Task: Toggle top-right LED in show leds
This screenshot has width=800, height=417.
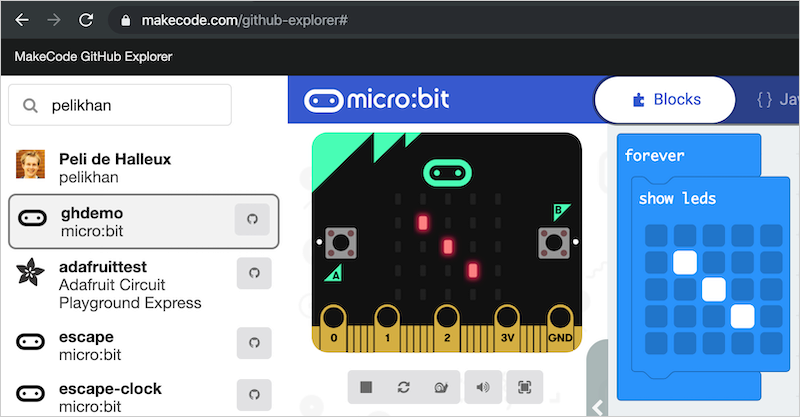Action: click(x=771, y=235)
